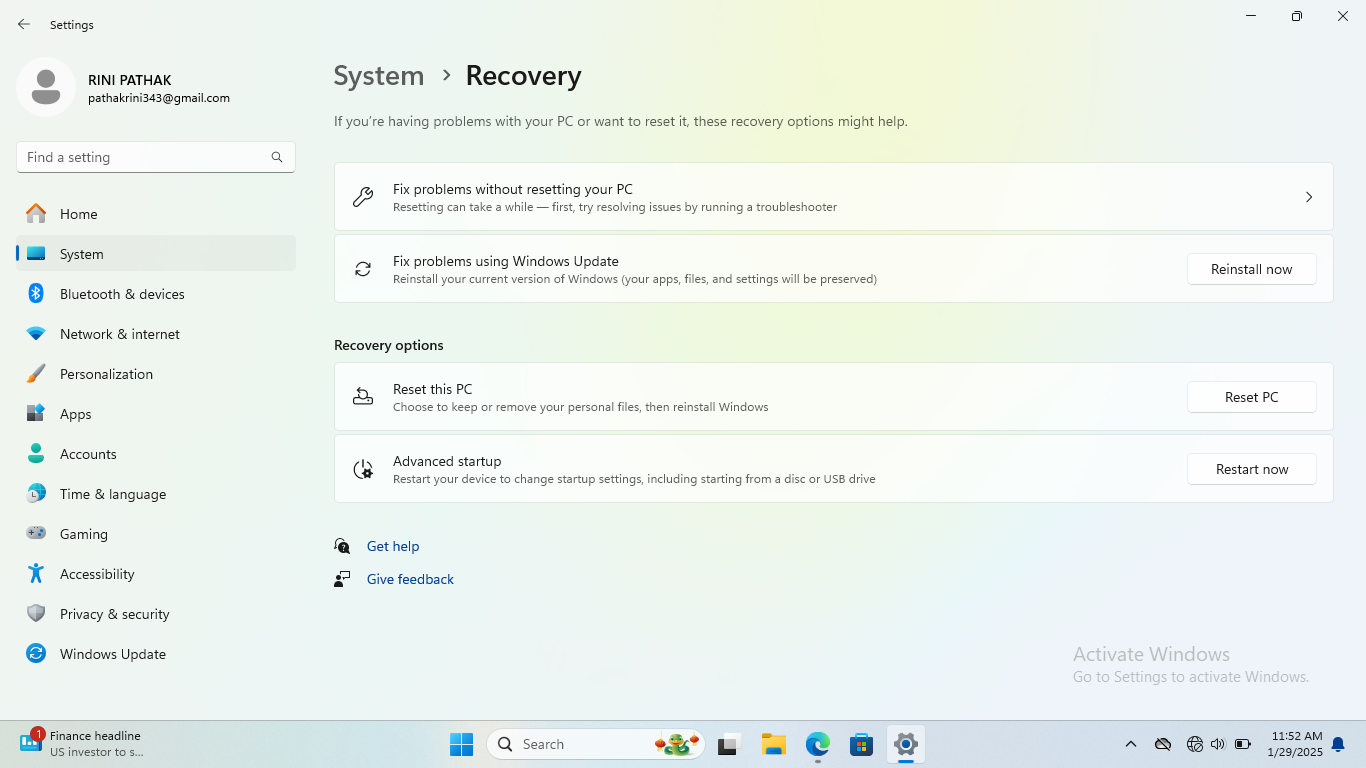Screen dimensions: 1366x768
Task: Click the search magnifier icon in Find a setting
Action: 277,157
